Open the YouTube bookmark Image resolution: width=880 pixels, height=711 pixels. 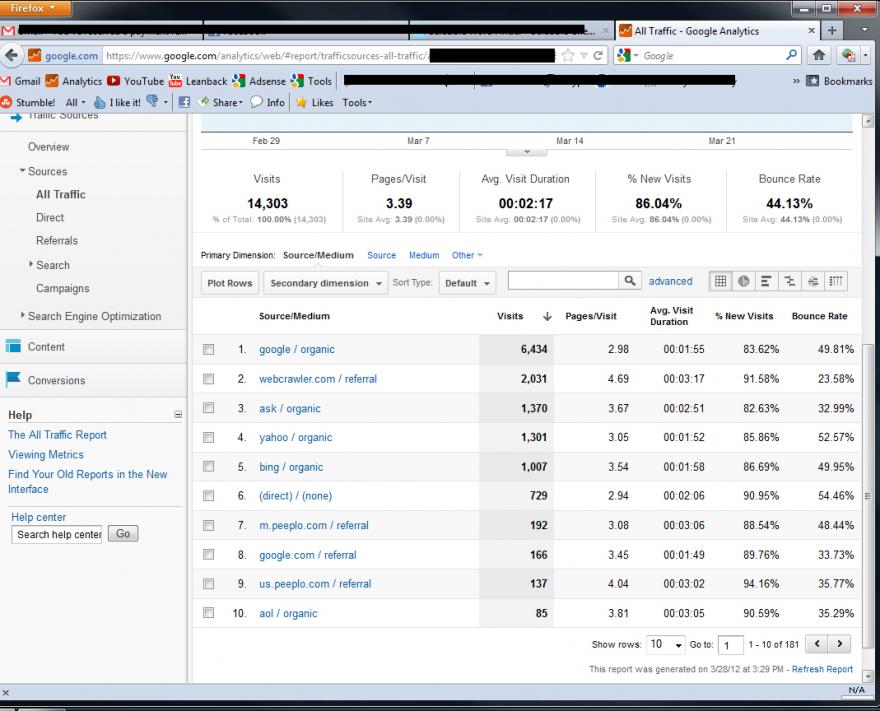click(x=135, y=81)
